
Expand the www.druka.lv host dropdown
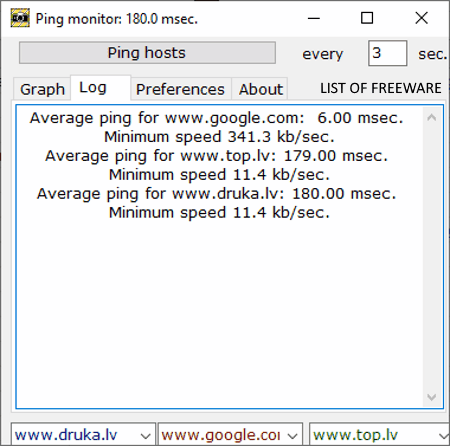[145, 436]
